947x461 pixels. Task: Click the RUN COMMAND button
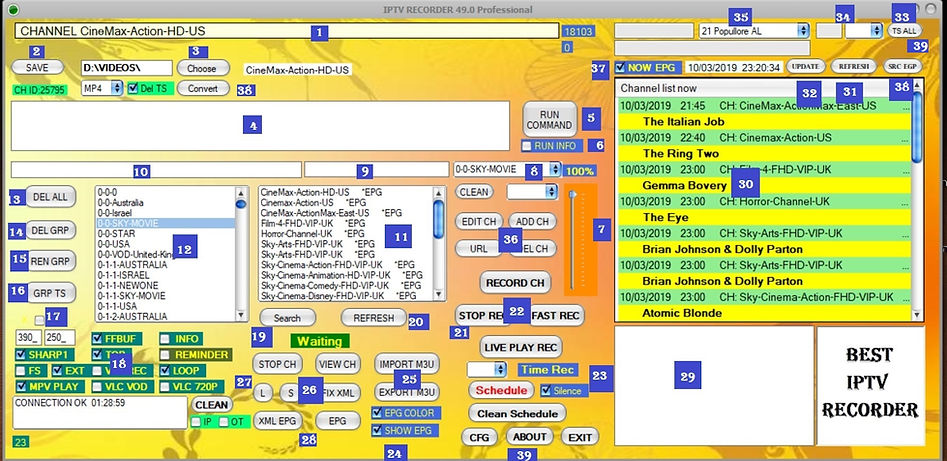(x=549, y=120)
